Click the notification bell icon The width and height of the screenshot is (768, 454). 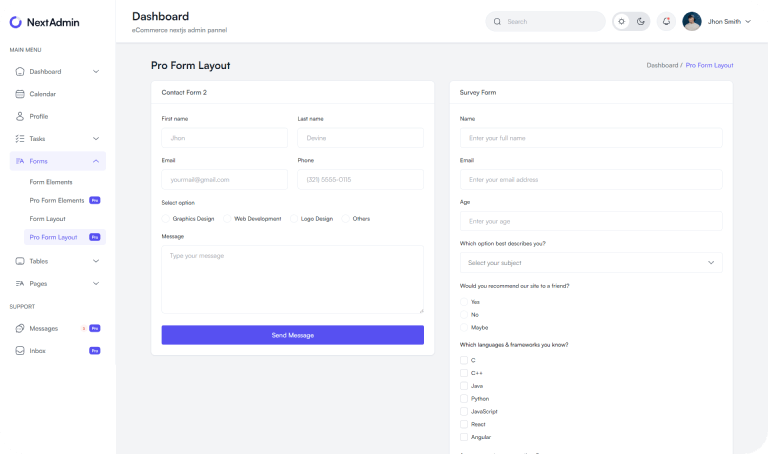666,21
